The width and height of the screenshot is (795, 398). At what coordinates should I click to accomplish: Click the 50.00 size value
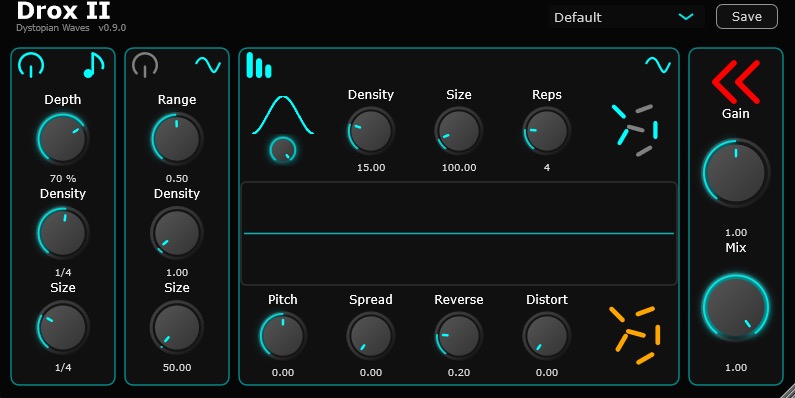pyautogui.click(x=177, y=368)
